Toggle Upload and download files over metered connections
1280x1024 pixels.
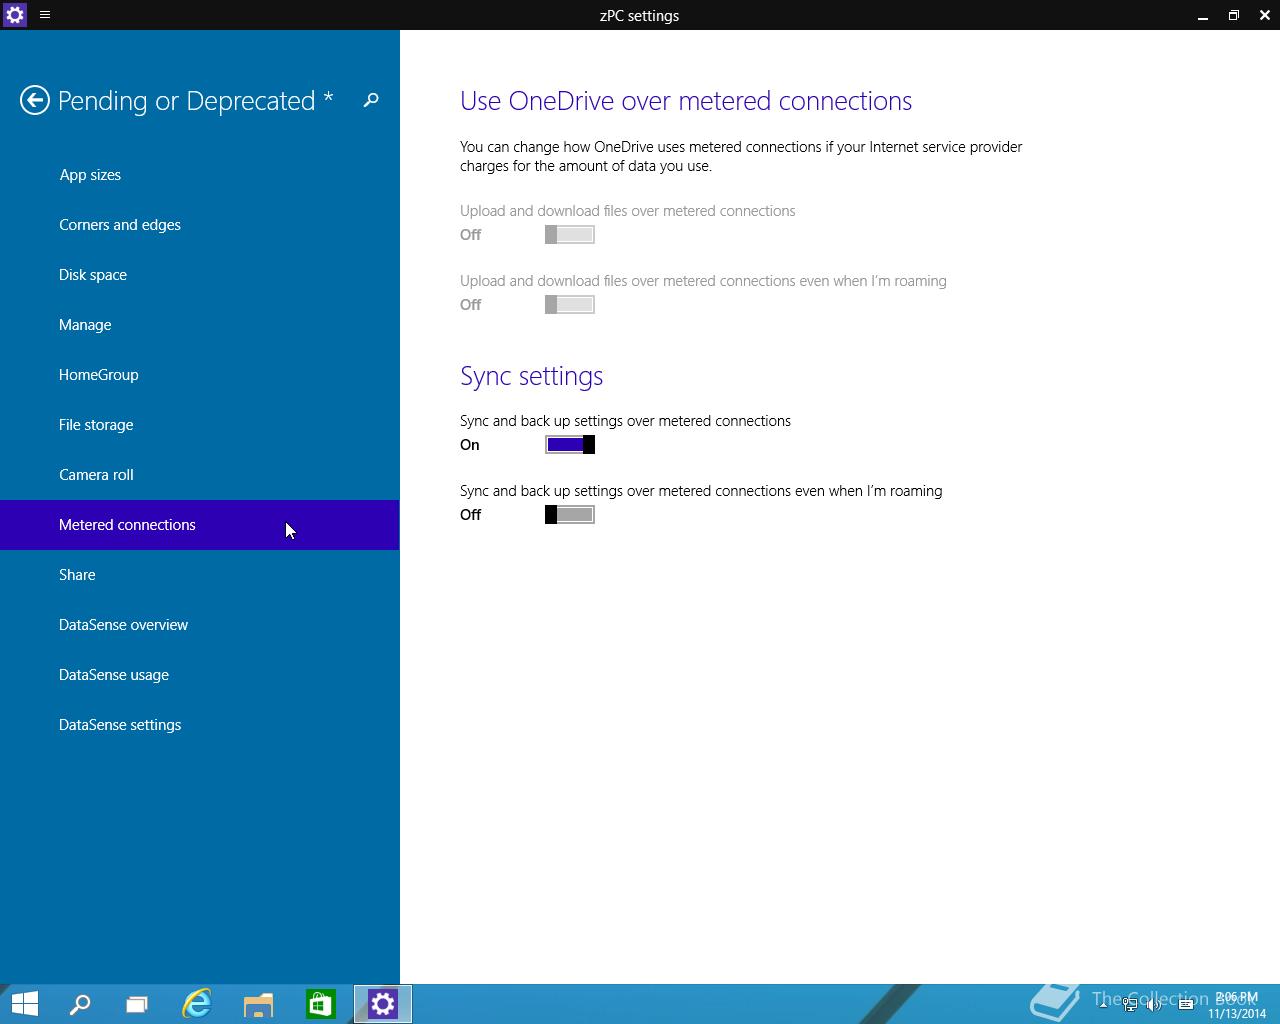[570, 235]
